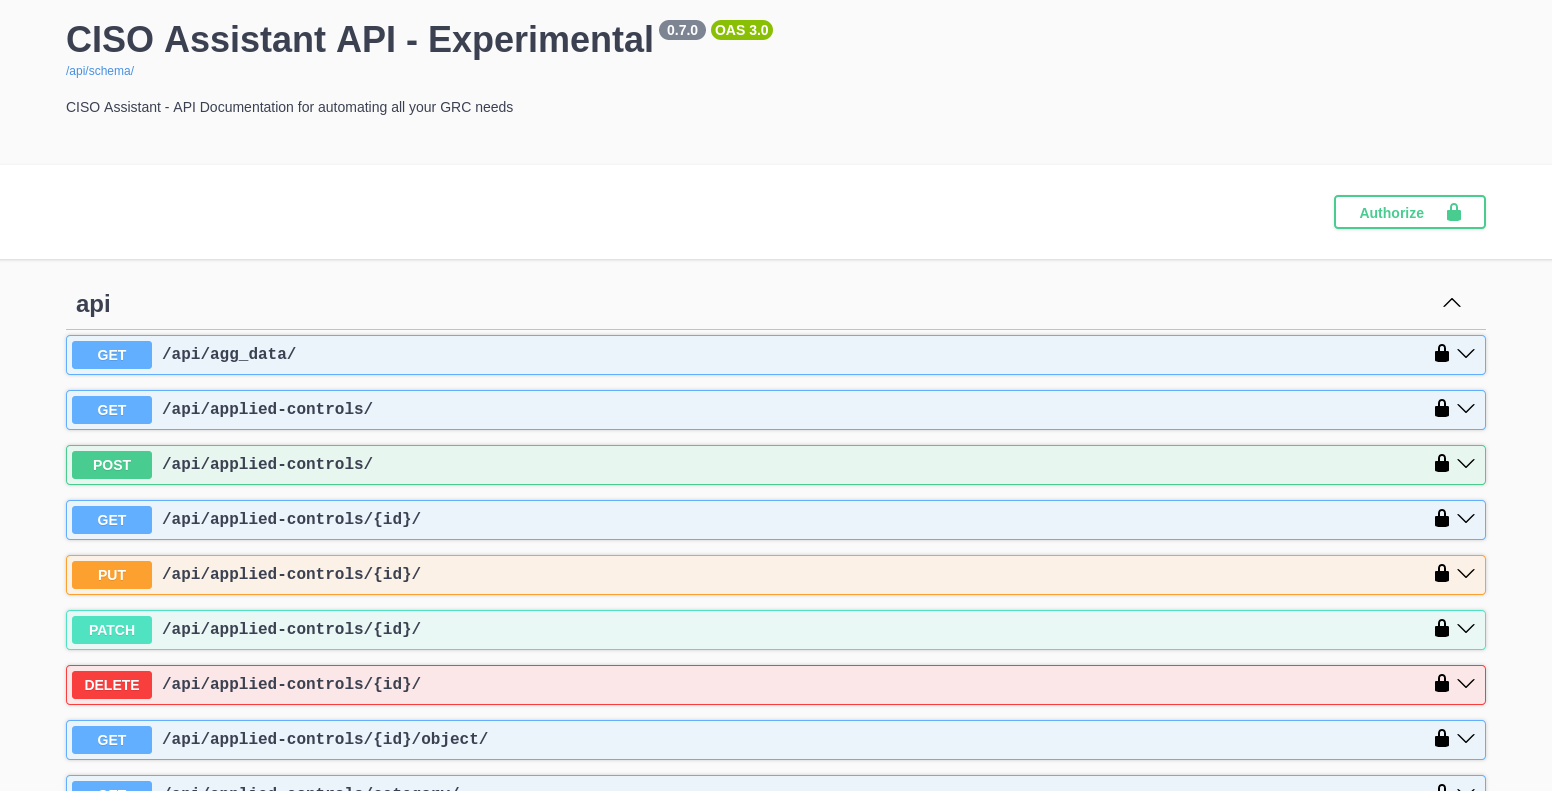Click the GET badge for /api/agg_data/
The image size is (1552, 791).
click(112, 355)
